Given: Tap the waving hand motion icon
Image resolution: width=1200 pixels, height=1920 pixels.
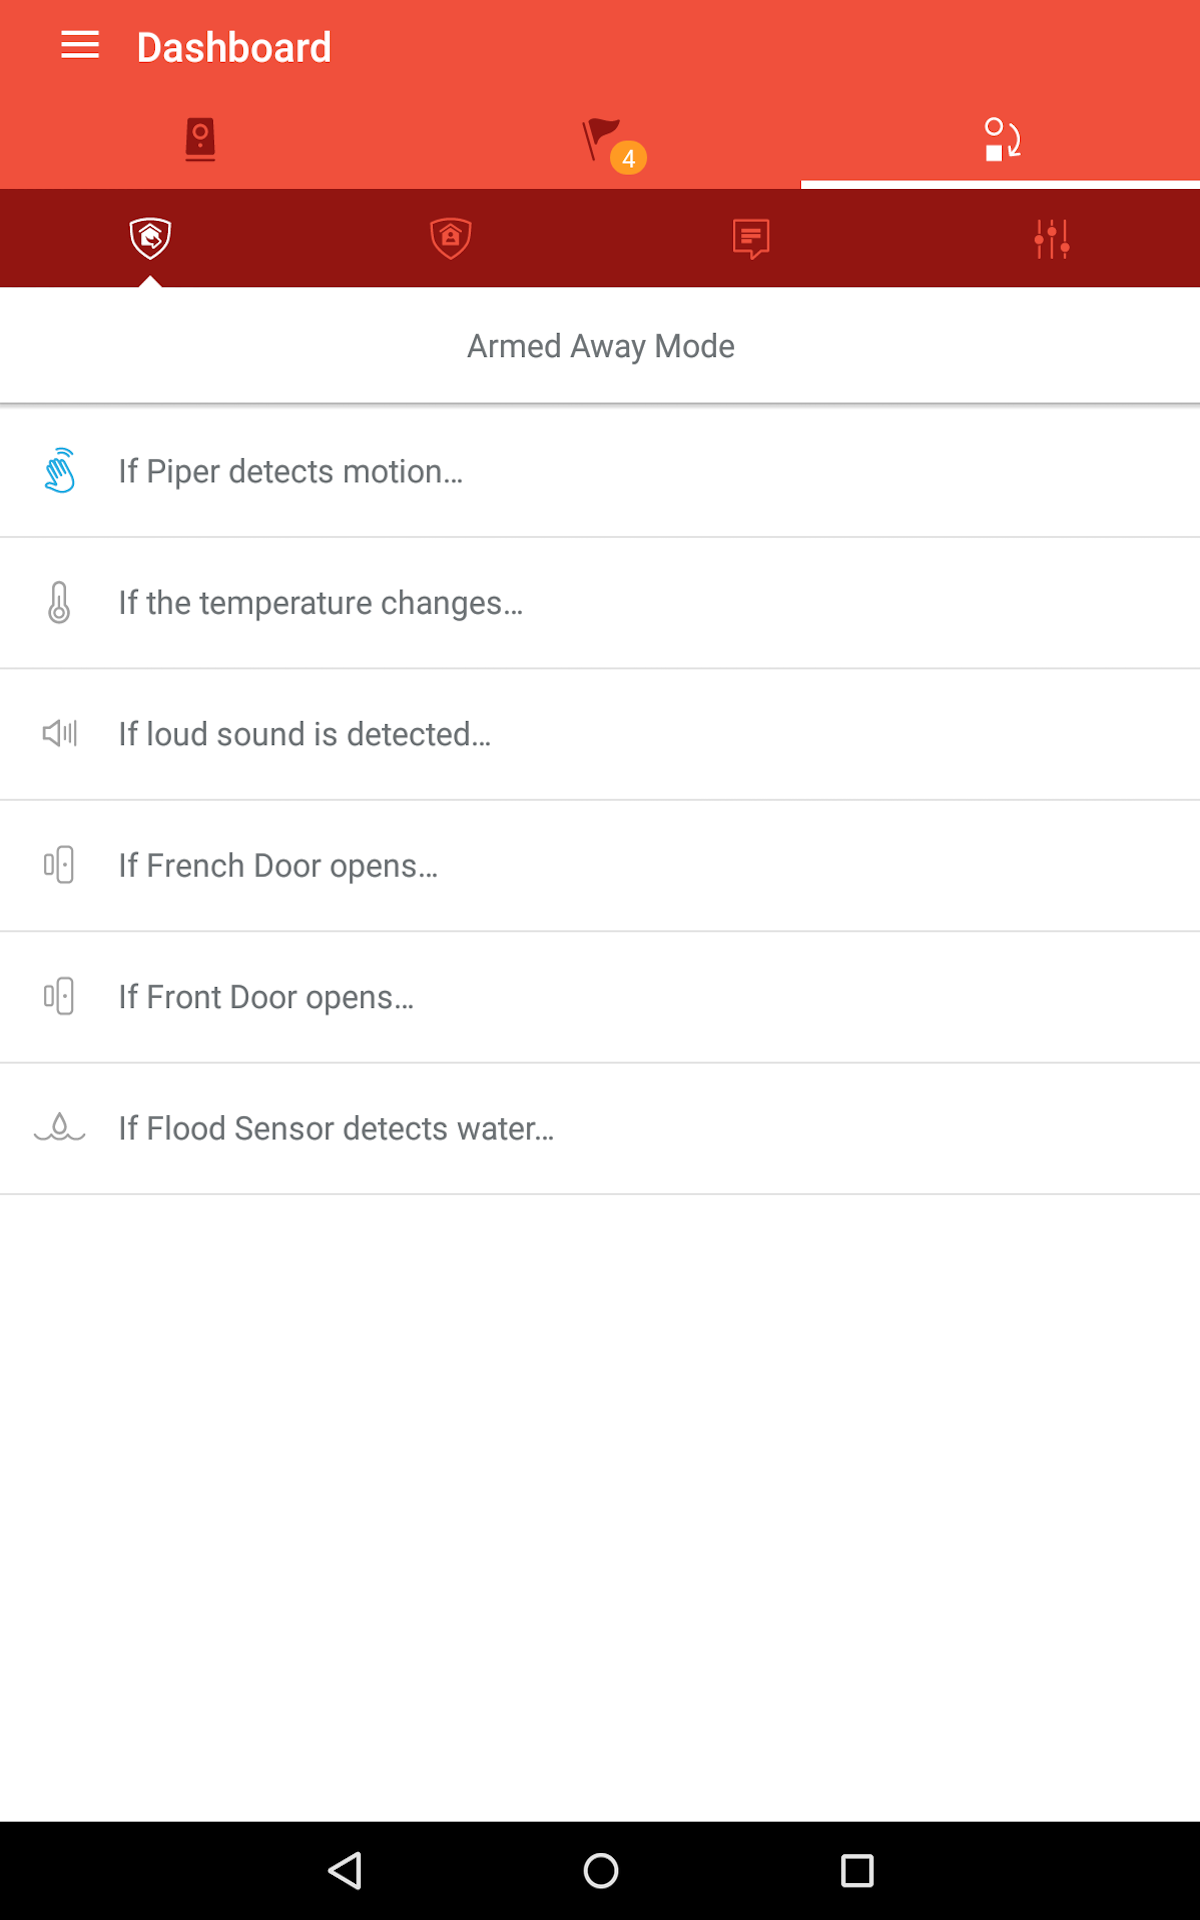Looking at the screenshot, I should click(x=60, y=471).
